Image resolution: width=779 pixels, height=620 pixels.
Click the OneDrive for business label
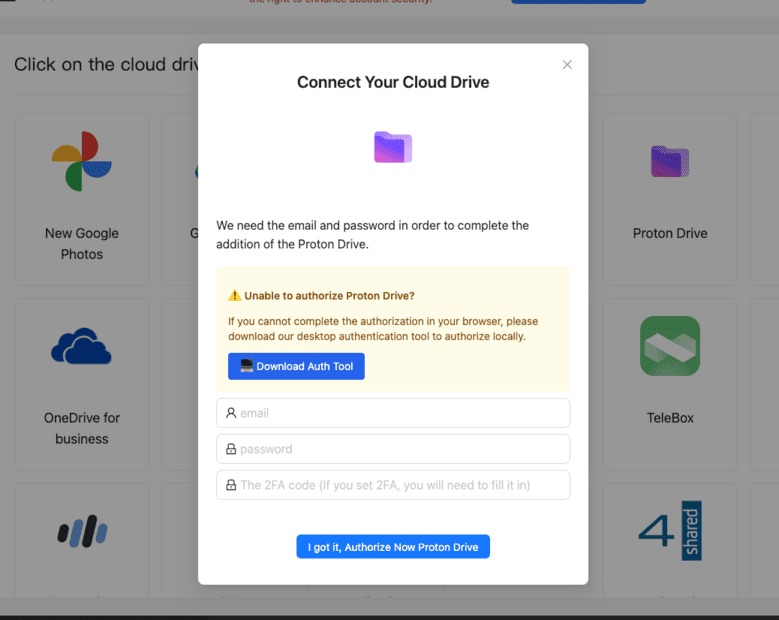point(82,428)
